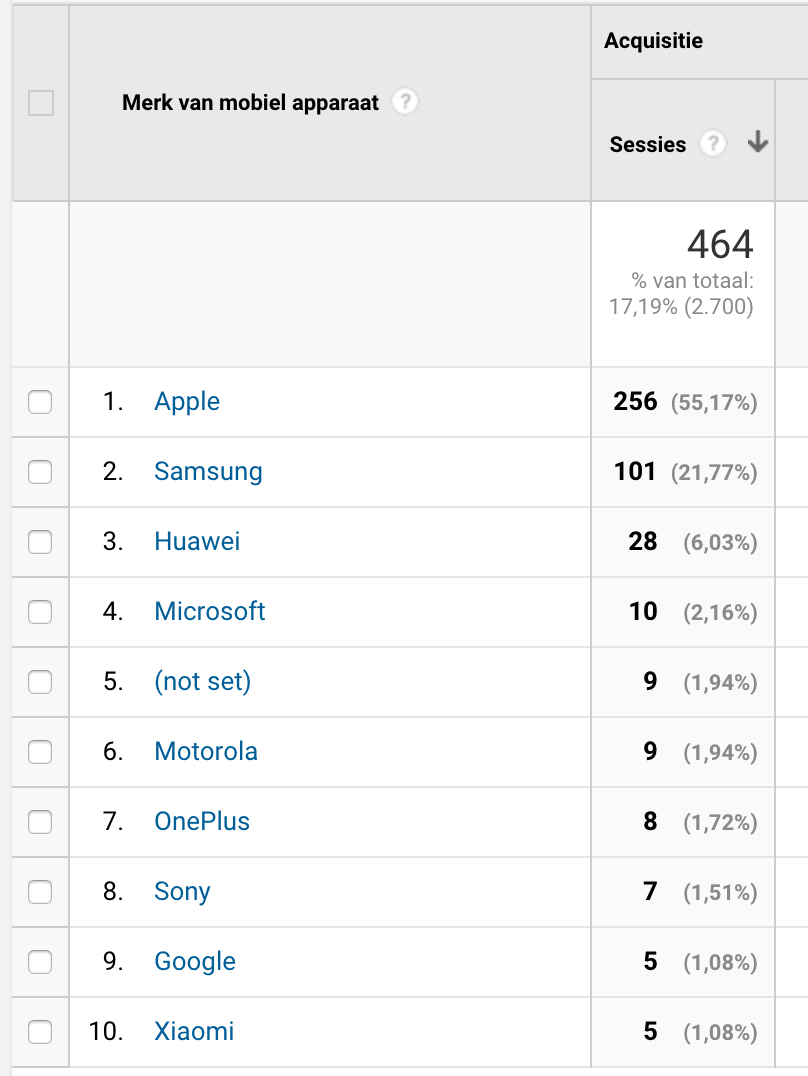Viewport: 808px width, 1076px height.
Task: Open the Sony brand link
Action: click(x=182, y=892)
